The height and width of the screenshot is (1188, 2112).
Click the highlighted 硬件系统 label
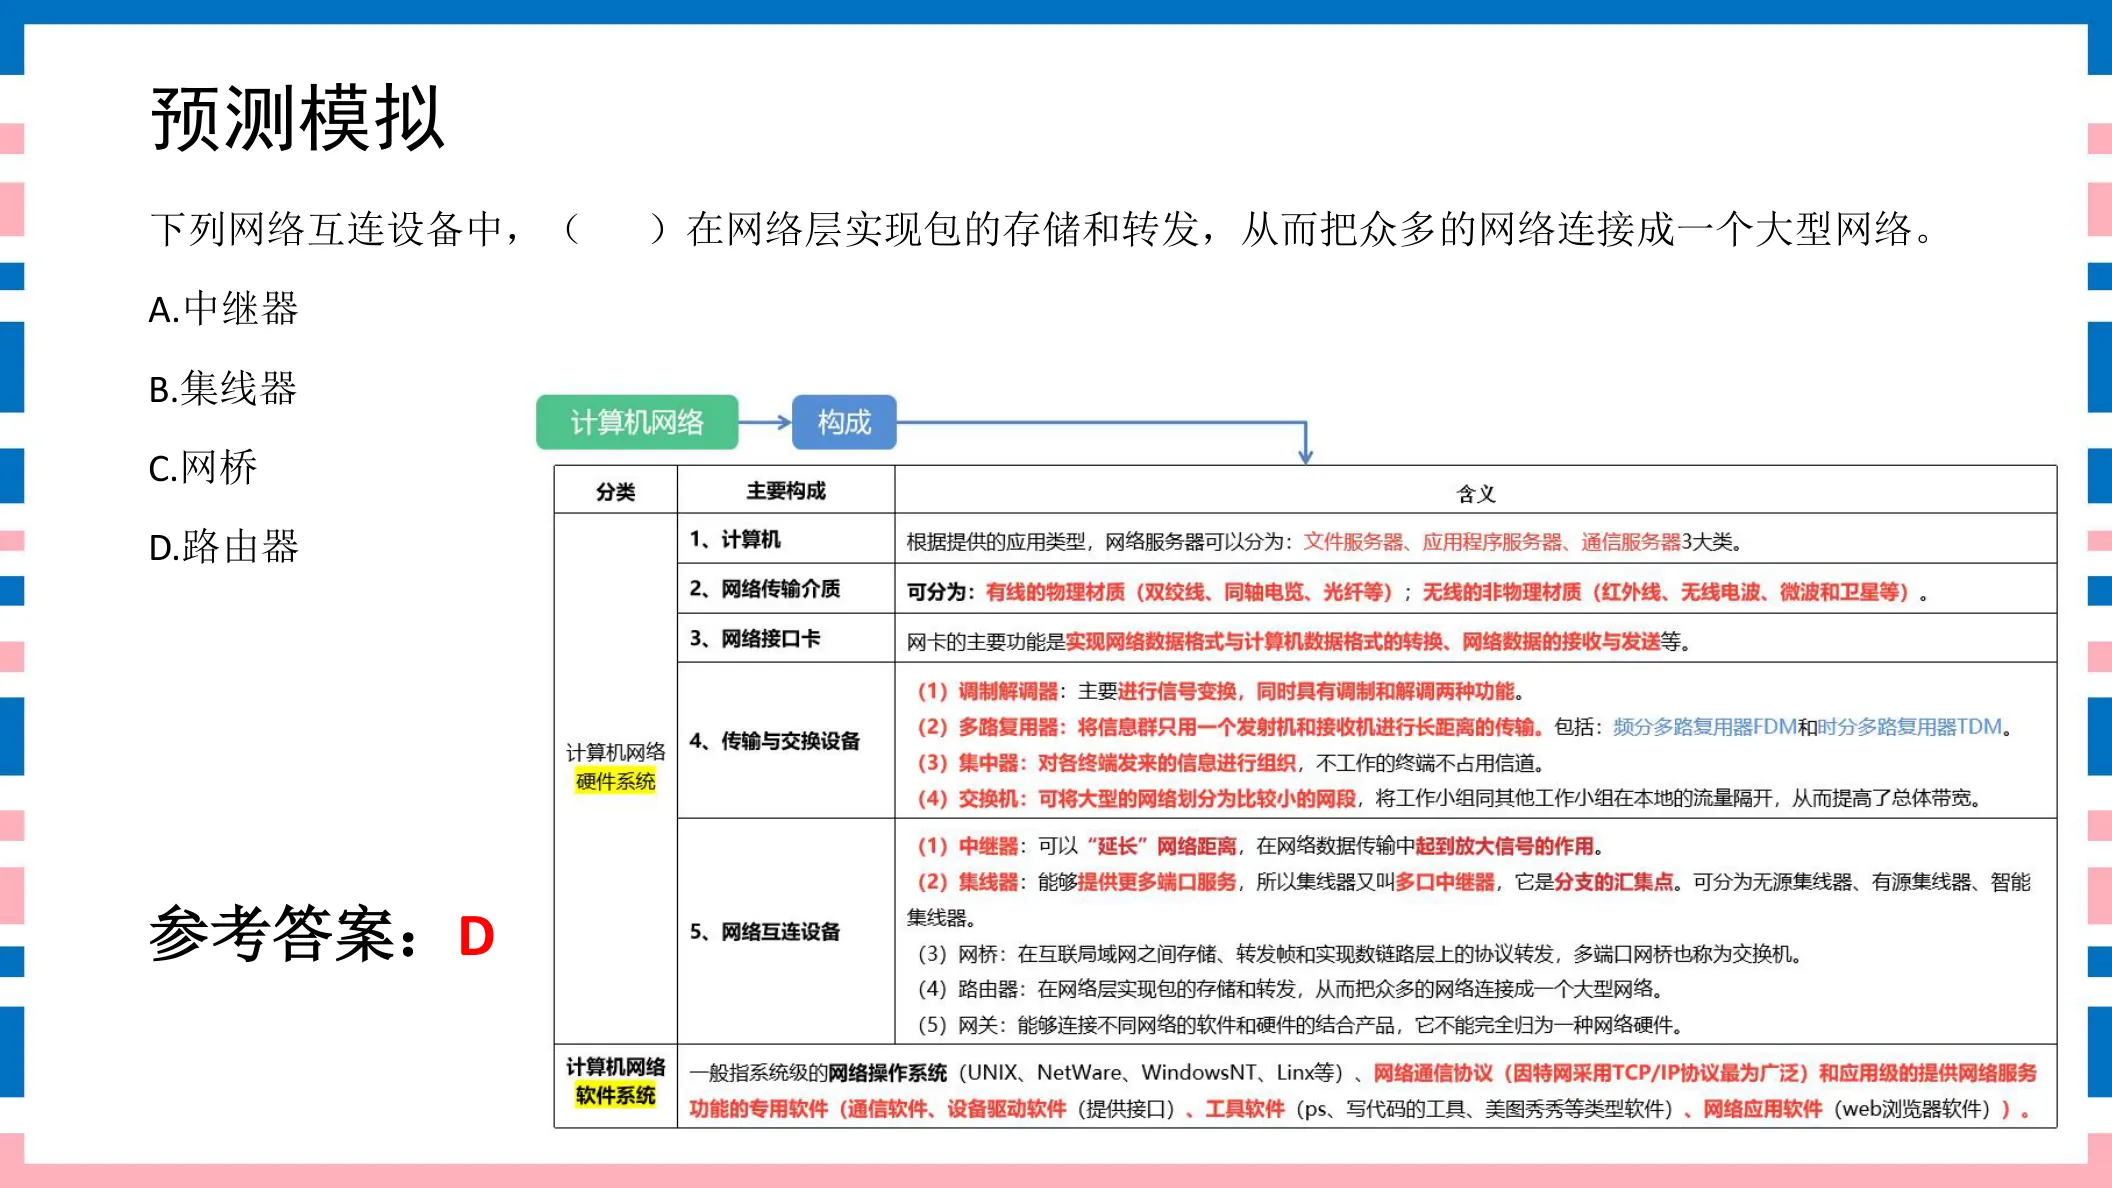(x=615, y=782)
